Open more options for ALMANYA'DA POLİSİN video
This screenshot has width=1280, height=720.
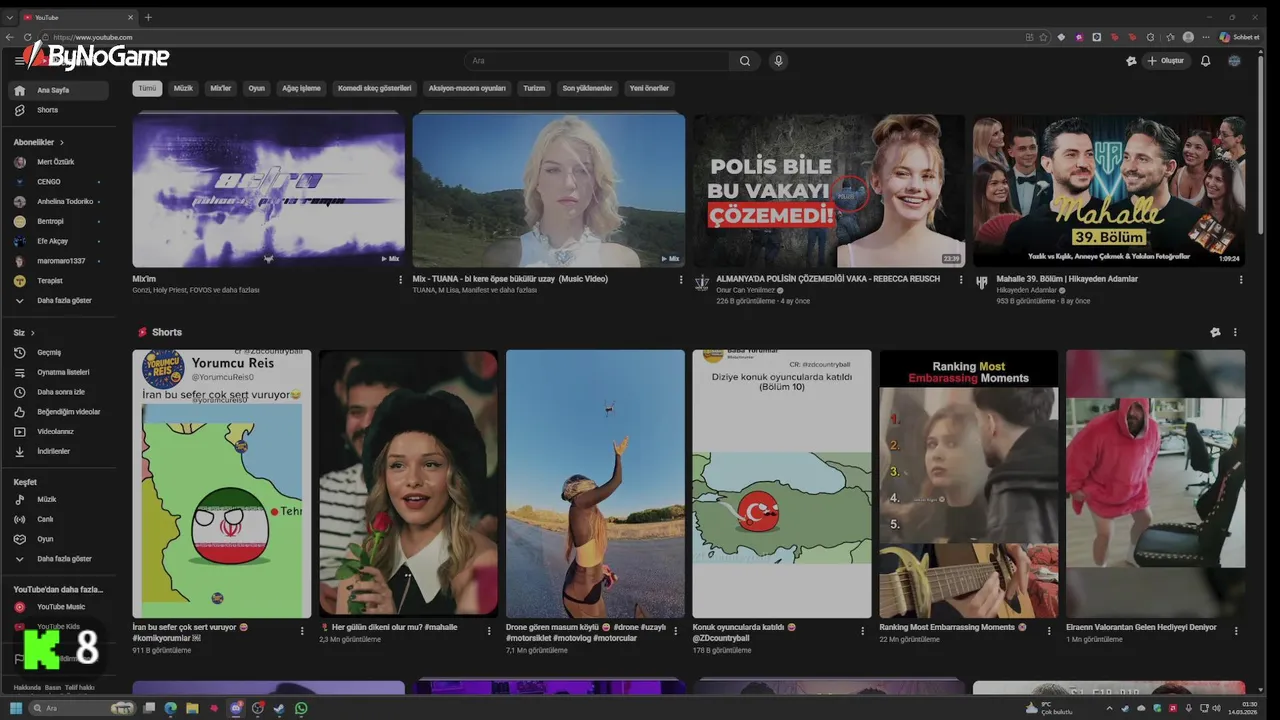[x=961, y=280]
